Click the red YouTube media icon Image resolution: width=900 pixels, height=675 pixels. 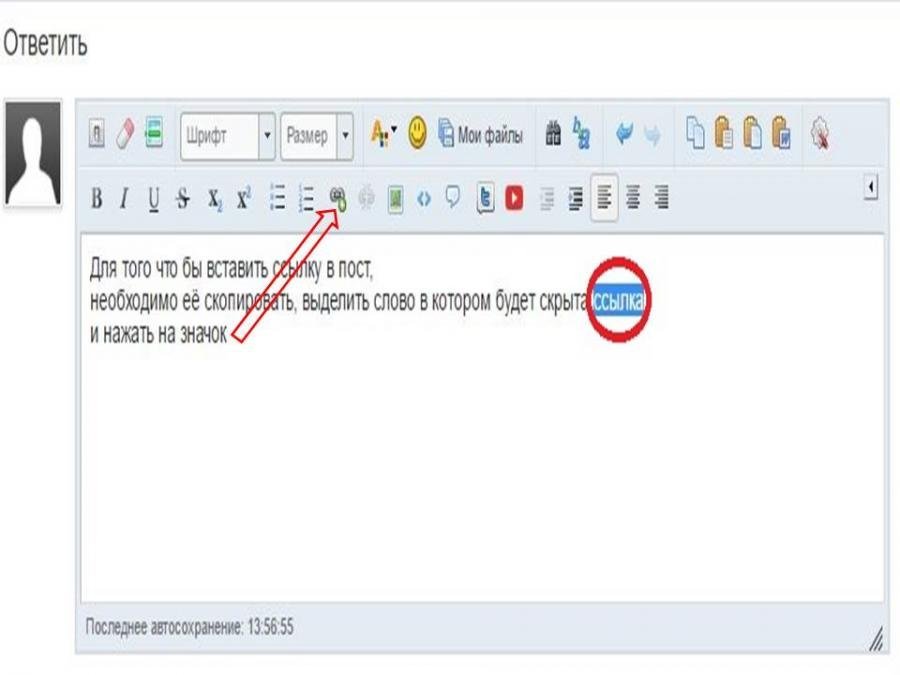point(514,199)
